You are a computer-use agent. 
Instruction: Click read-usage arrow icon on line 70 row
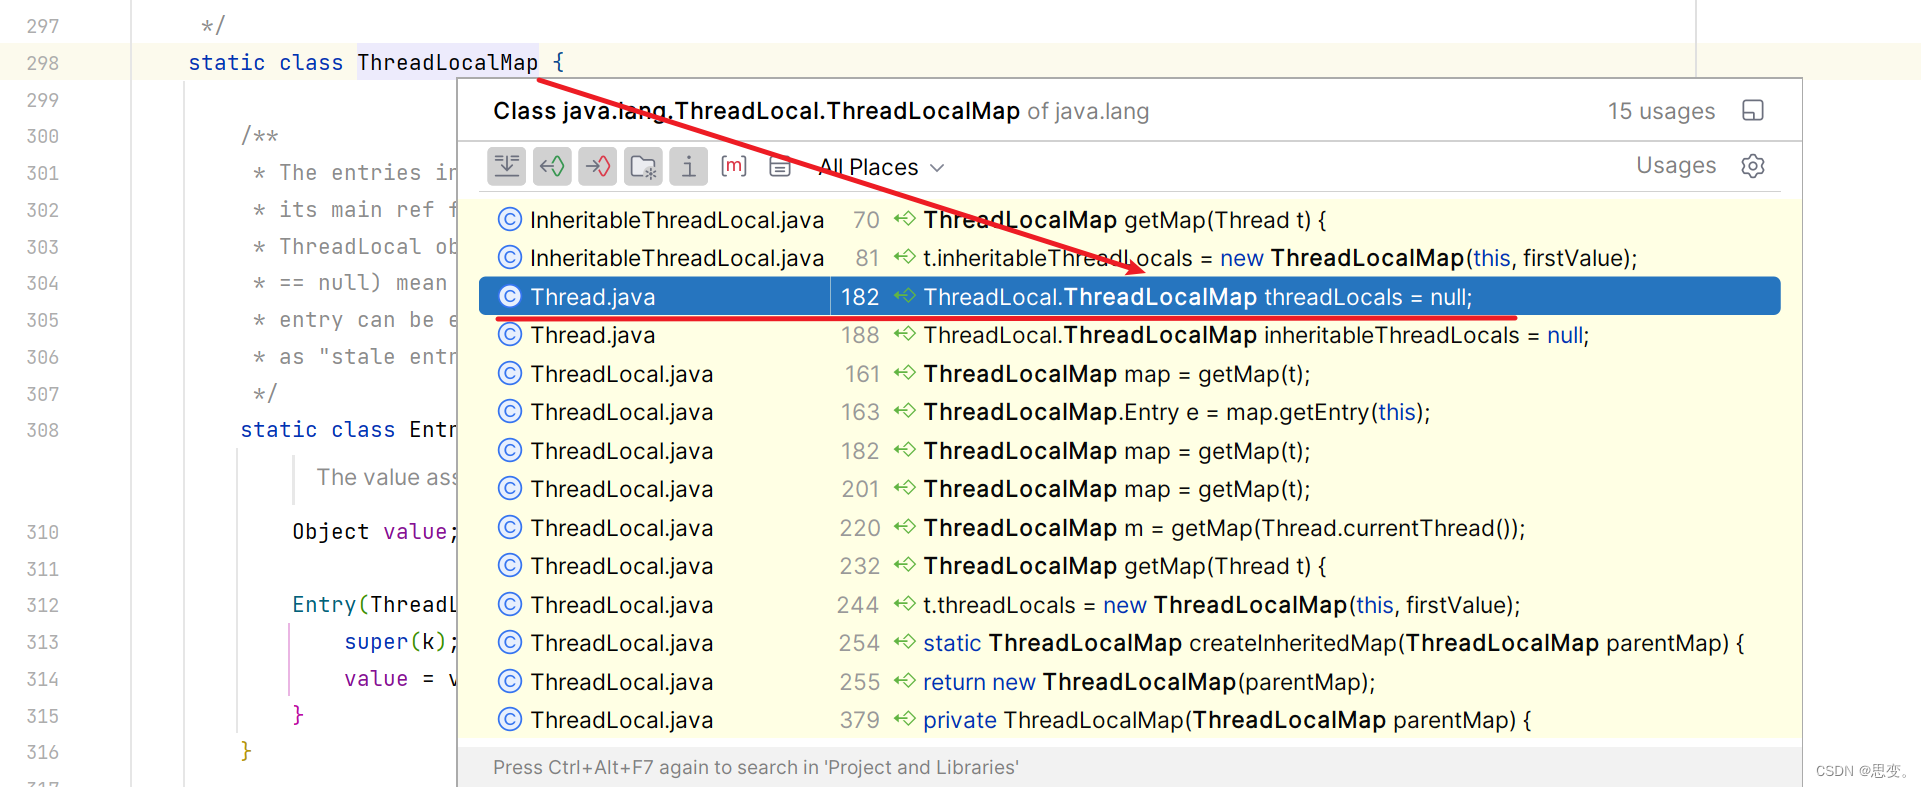(904, 219)
